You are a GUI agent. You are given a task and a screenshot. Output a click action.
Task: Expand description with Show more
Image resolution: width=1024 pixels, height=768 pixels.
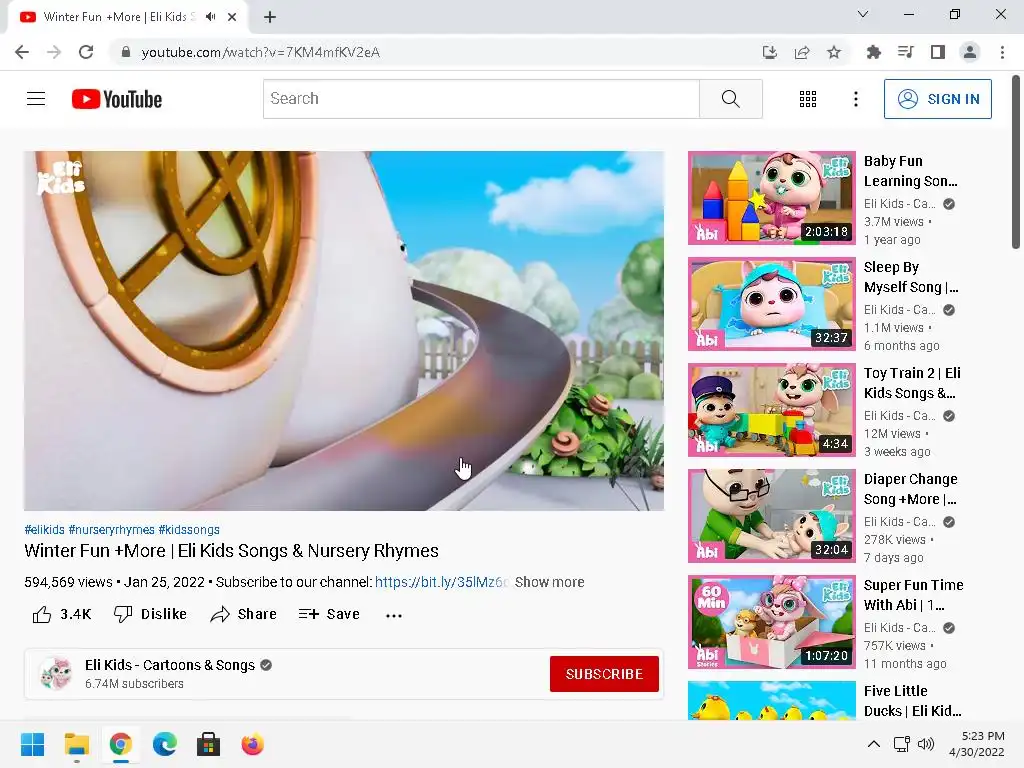click(549, 582)
